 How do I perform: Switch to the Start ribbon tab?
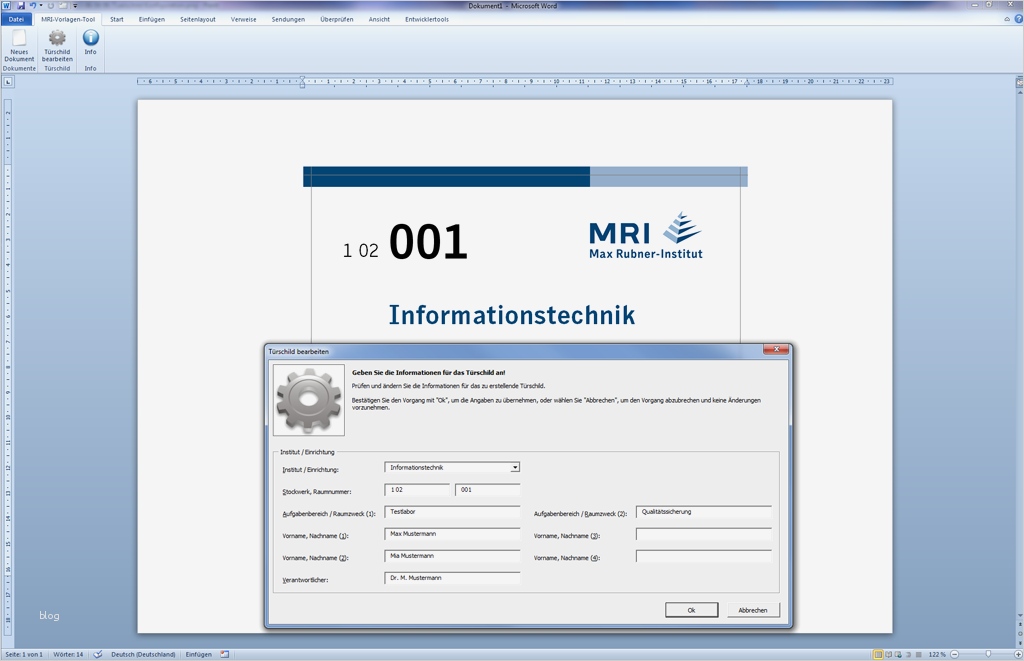point(117,18)
